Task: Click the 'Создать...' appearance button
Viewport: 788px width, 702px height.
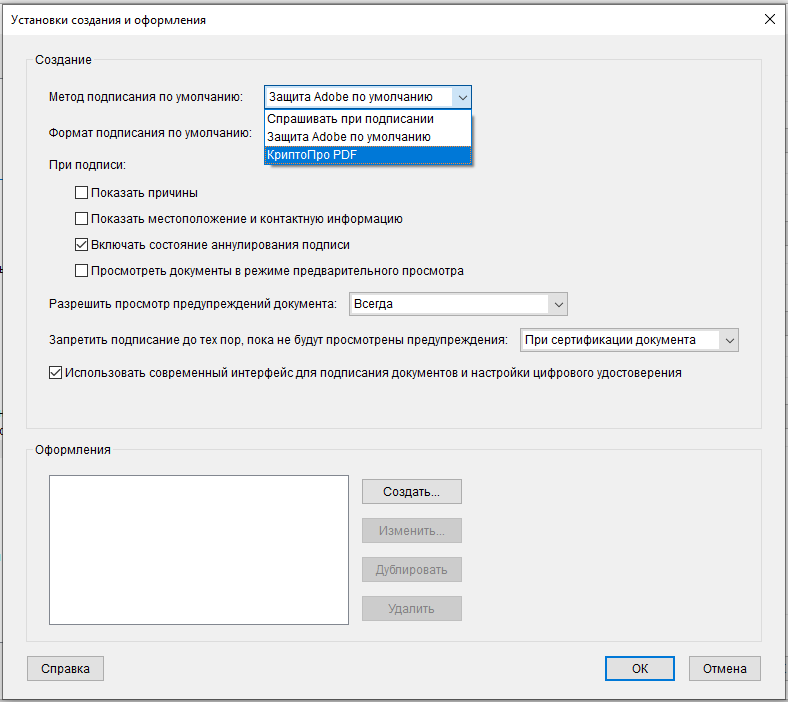Action: [411, 492]
